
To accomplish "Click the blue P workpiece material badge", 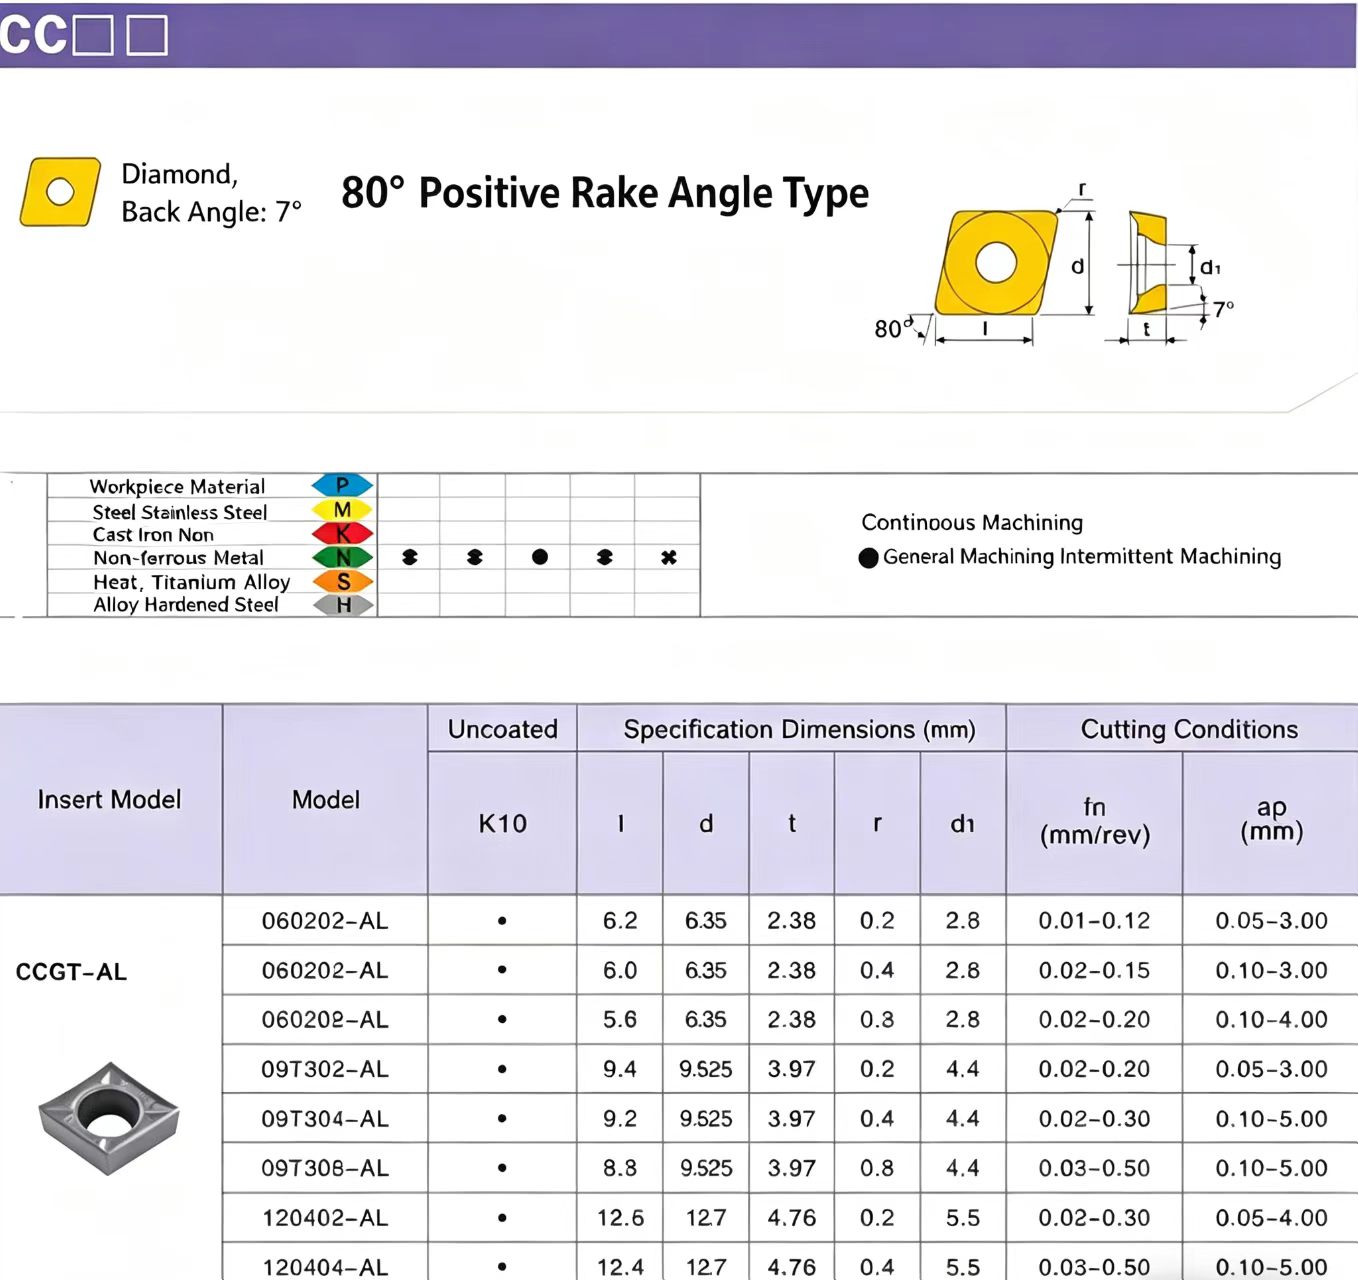I will pyautogui.click(x=342, y=485).
